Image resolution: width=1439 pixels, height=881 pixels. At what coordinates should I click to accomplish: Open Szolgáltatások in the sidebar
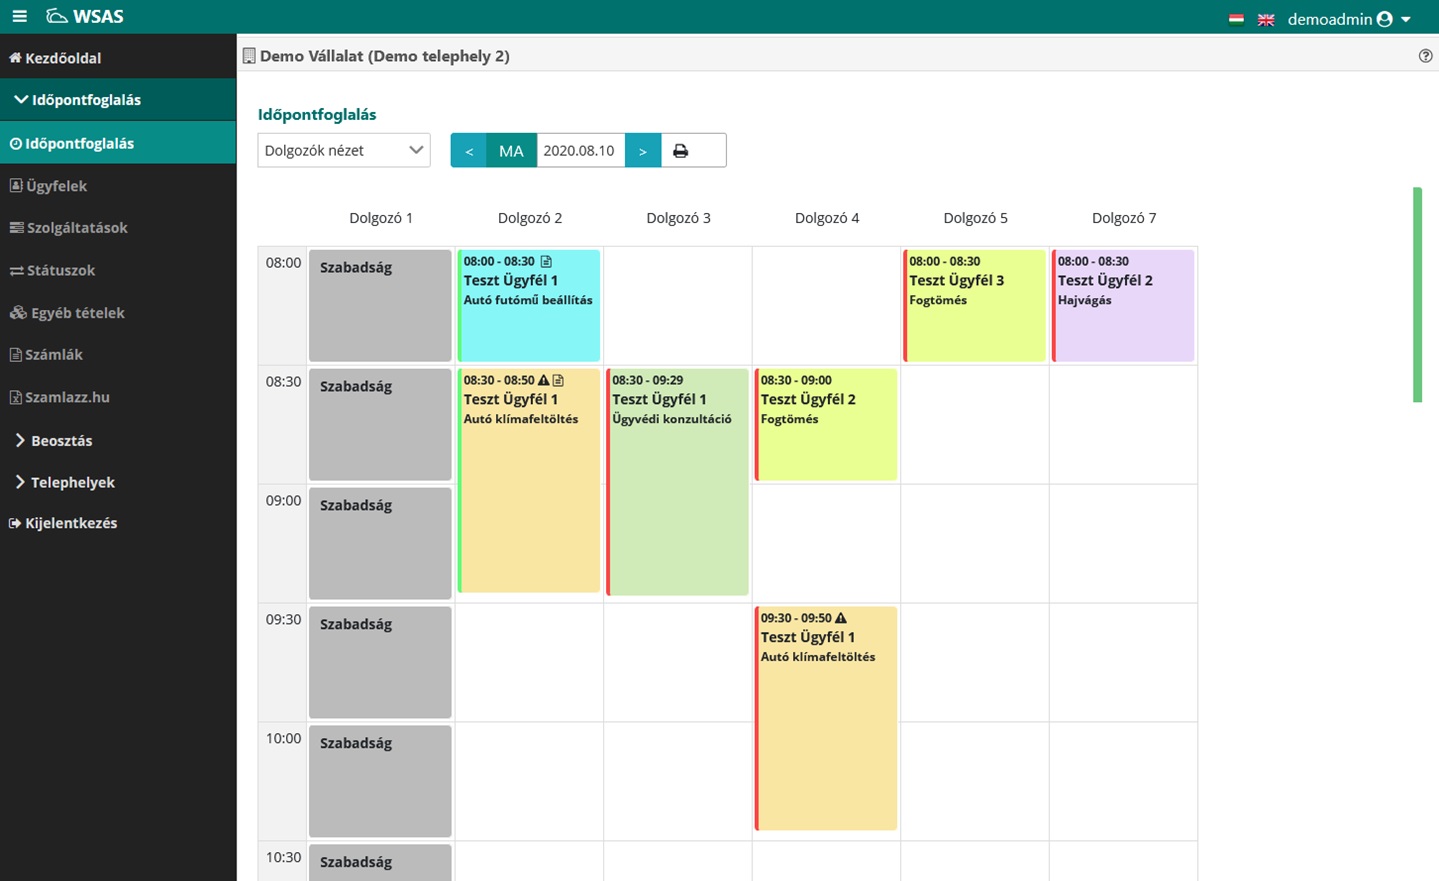(77, 228)
